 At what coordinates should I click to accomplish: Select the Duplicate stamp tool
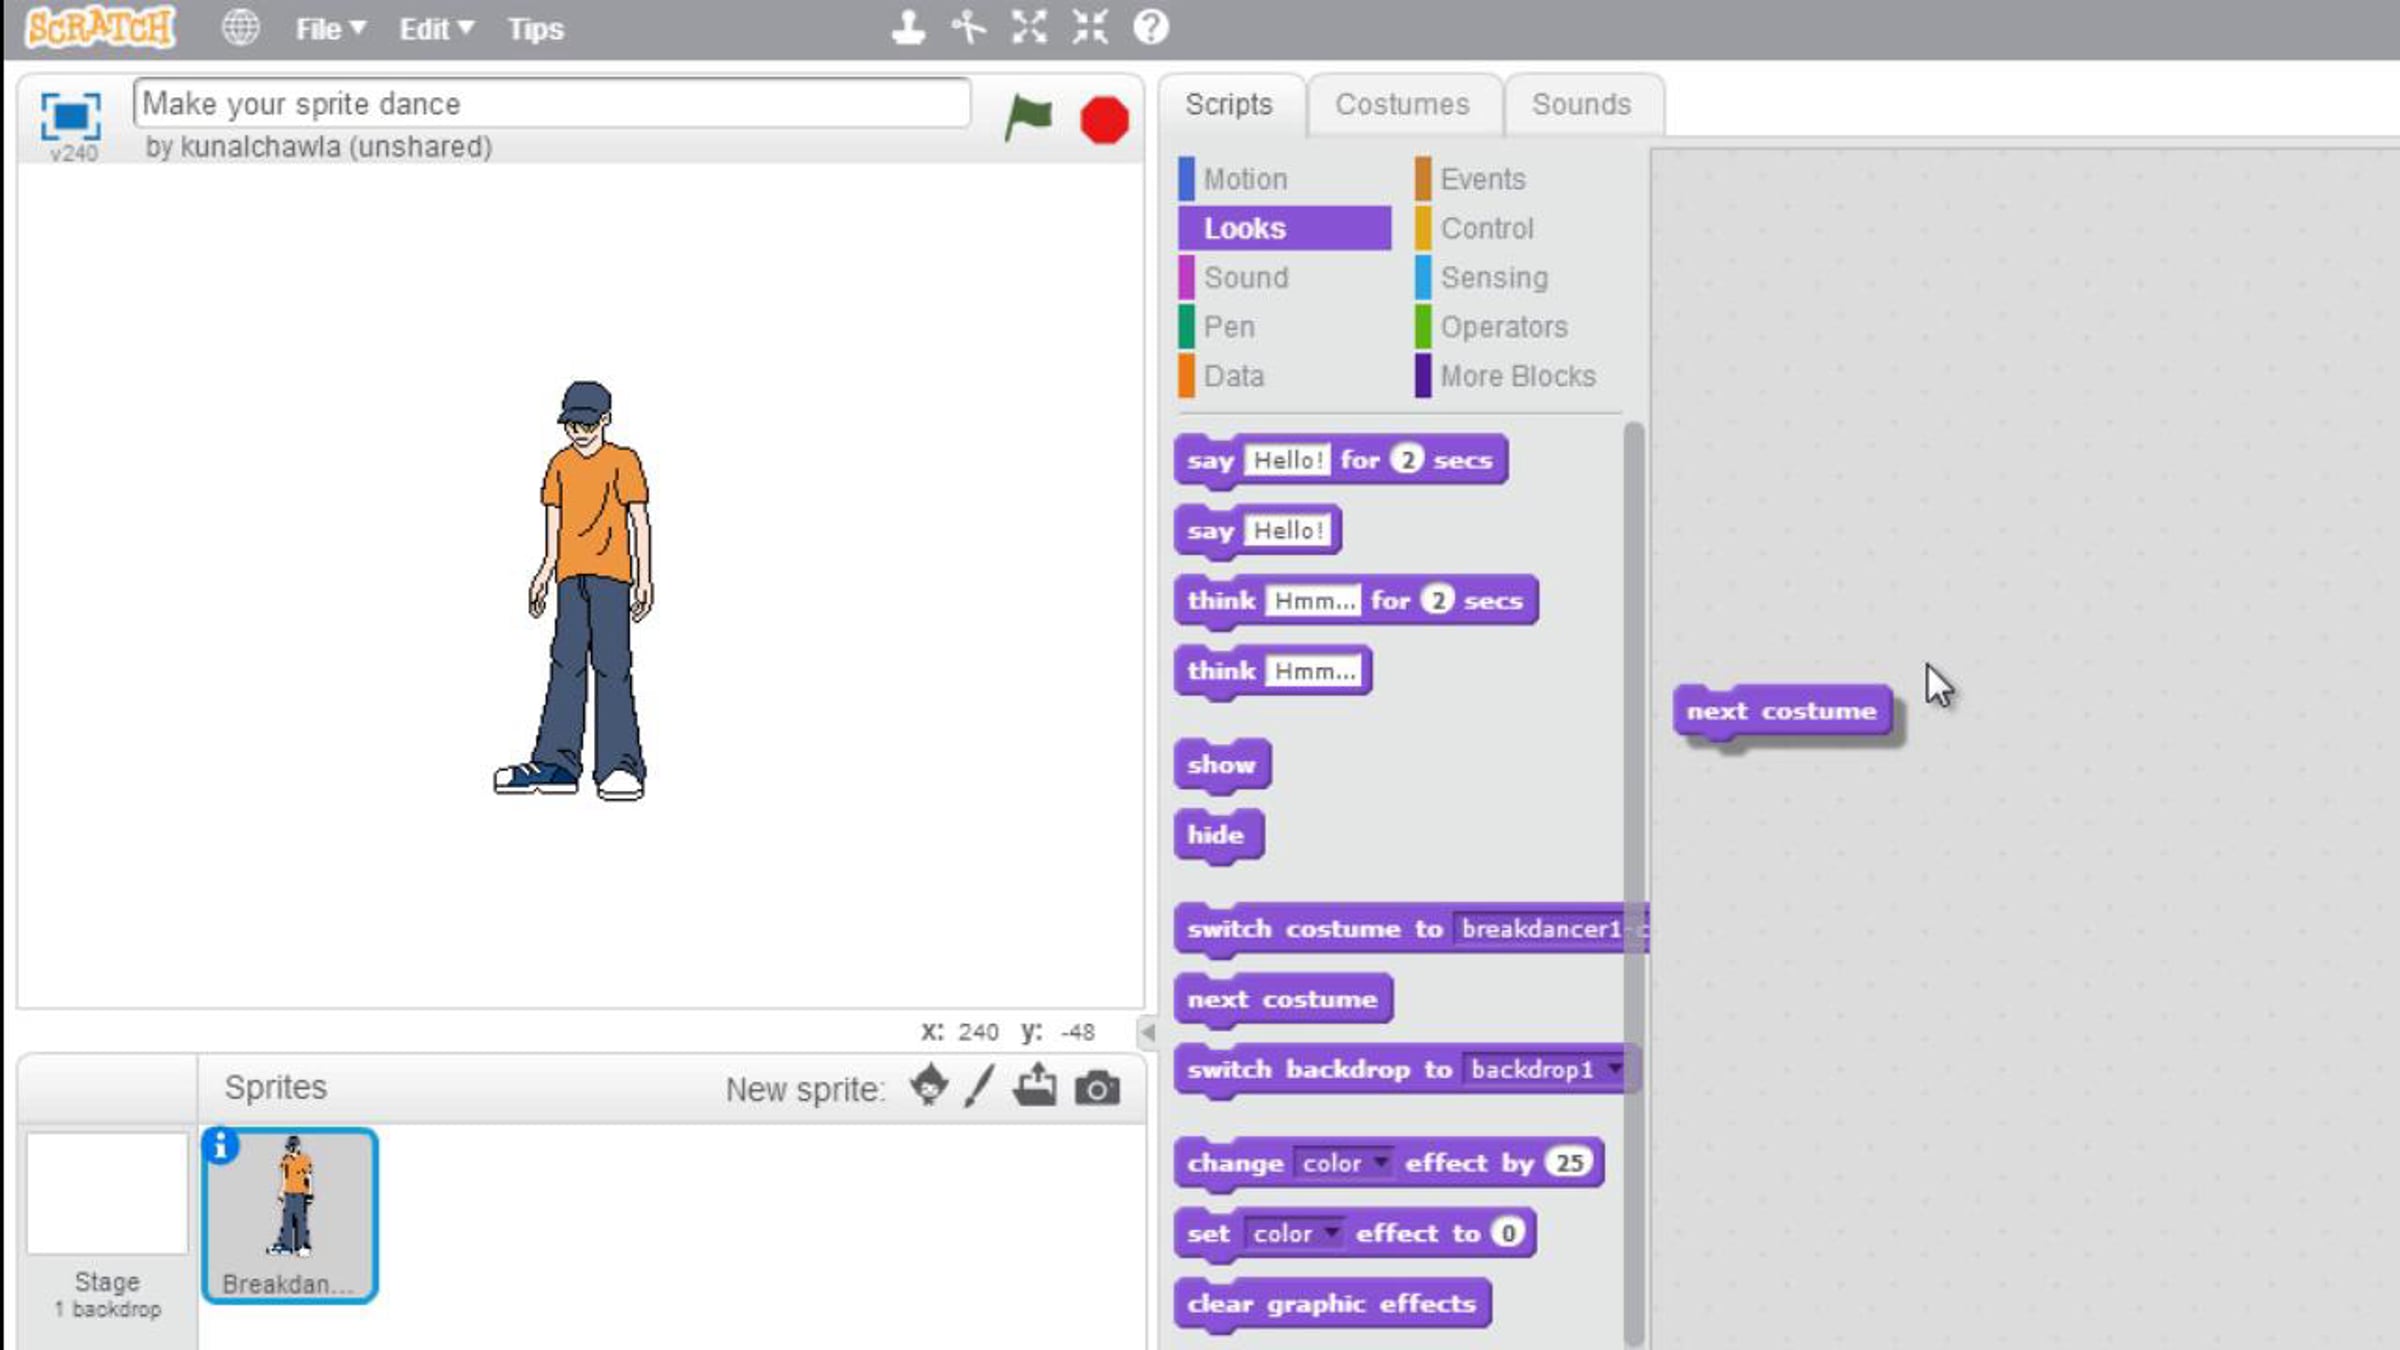[908, 28]
